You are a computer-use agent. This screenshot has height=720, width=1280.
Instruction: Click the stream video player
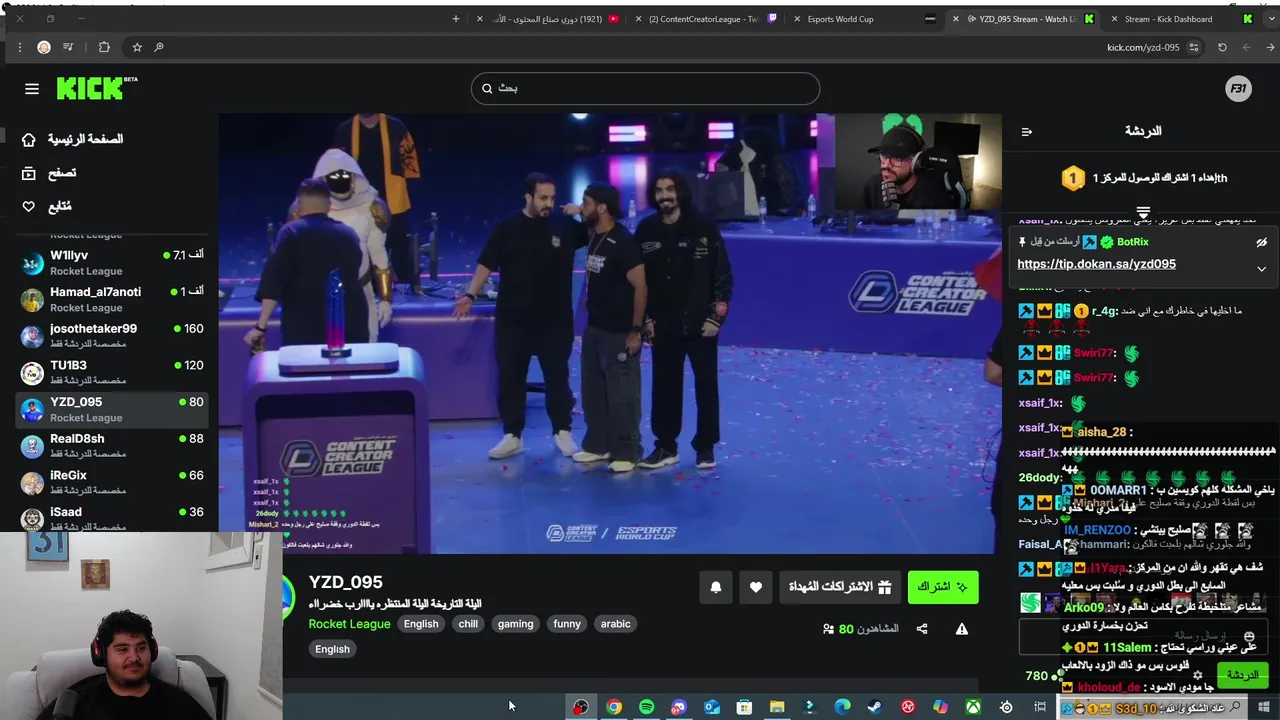pos(610,333)
